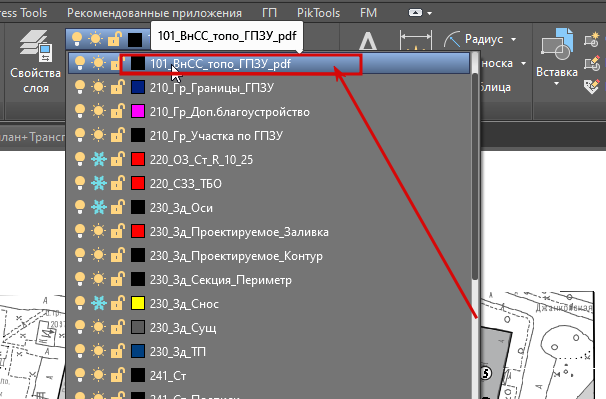Viewport: 606px width, 399px height.
Task: Freeze 230_Зд_Проектируемое_Заливка layer sun icon
Action: 98,231
